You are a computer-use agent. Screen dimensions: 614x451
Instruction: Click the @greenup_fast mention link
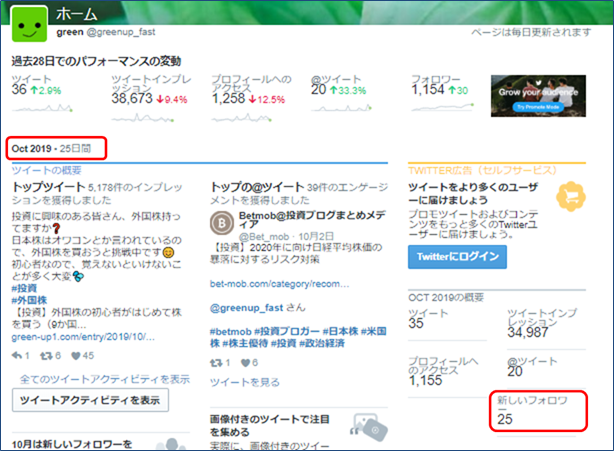pos(246,308)
